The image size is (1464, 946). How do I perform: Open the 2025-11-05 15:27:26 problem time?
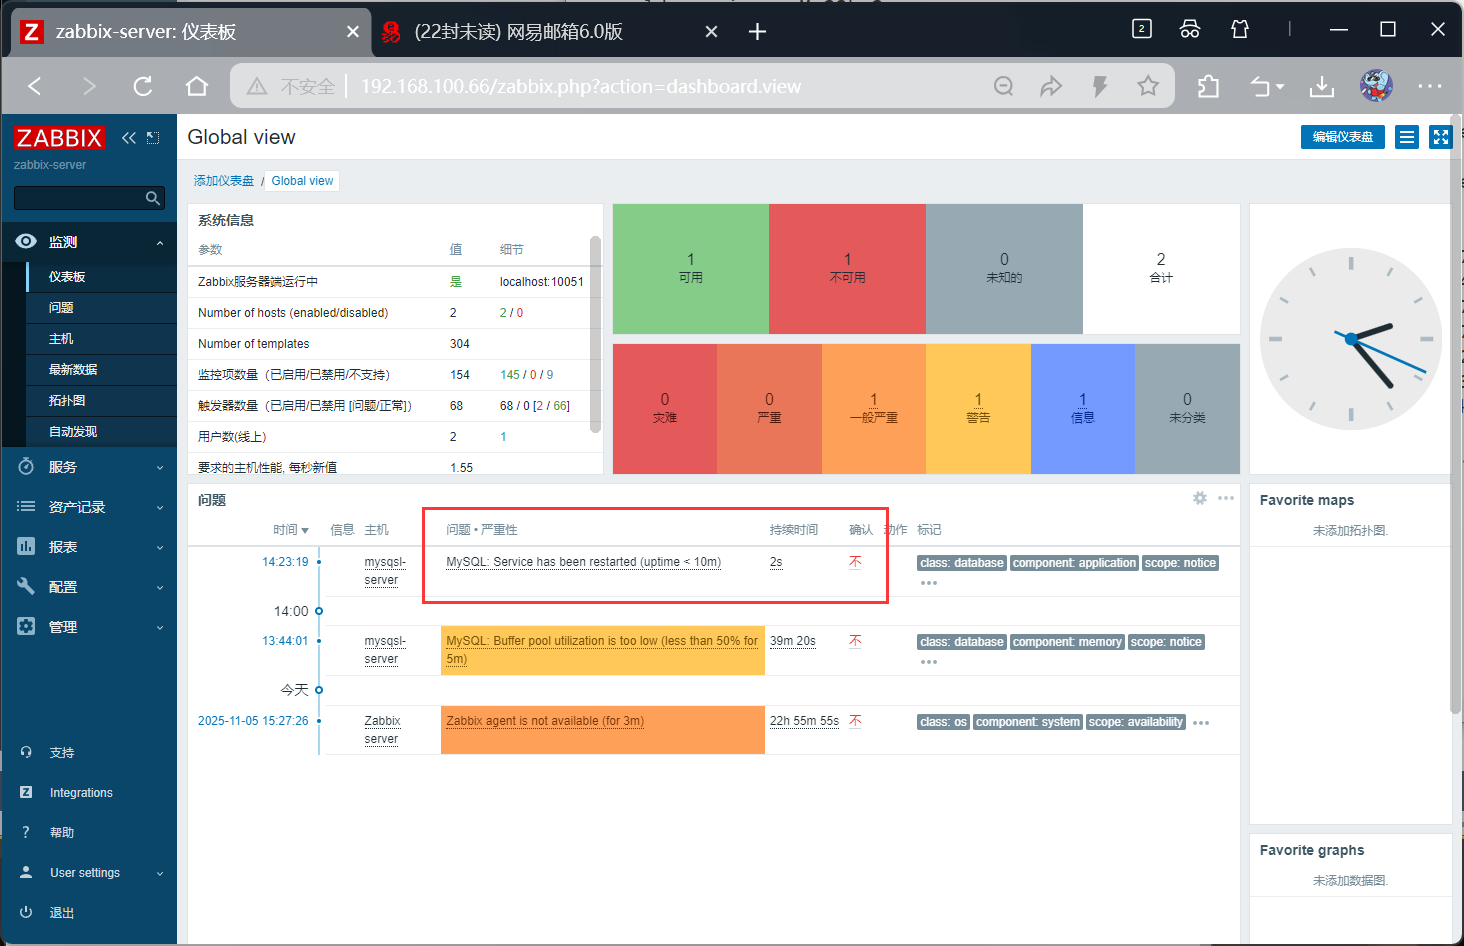[x=253, y=721]
